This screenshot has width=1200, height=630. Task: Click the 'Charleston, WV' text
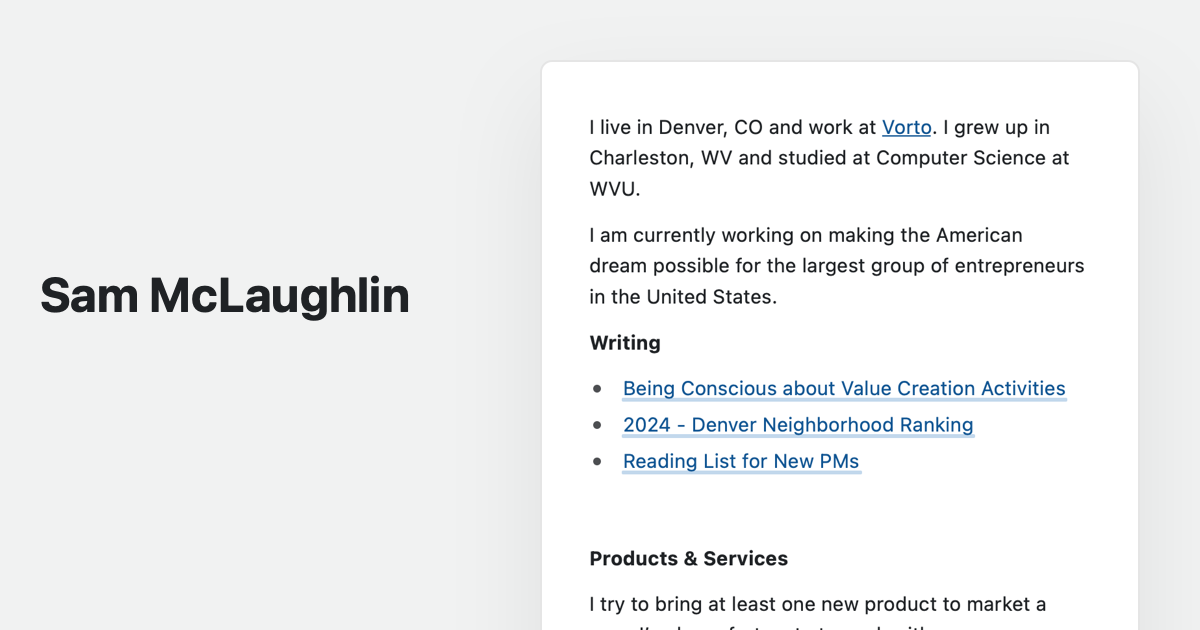pyautogui.click(x=662, y=158)
